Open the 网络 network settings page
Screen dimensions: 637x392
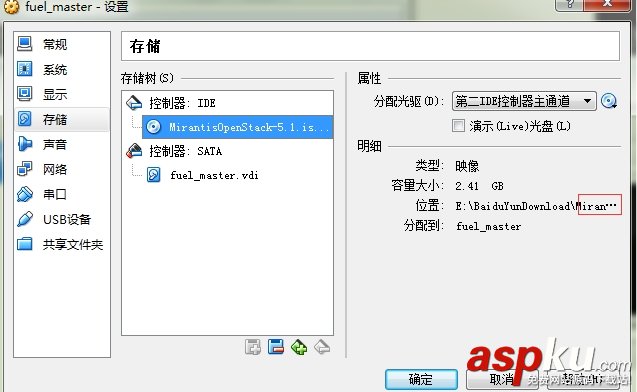(62, 169)
